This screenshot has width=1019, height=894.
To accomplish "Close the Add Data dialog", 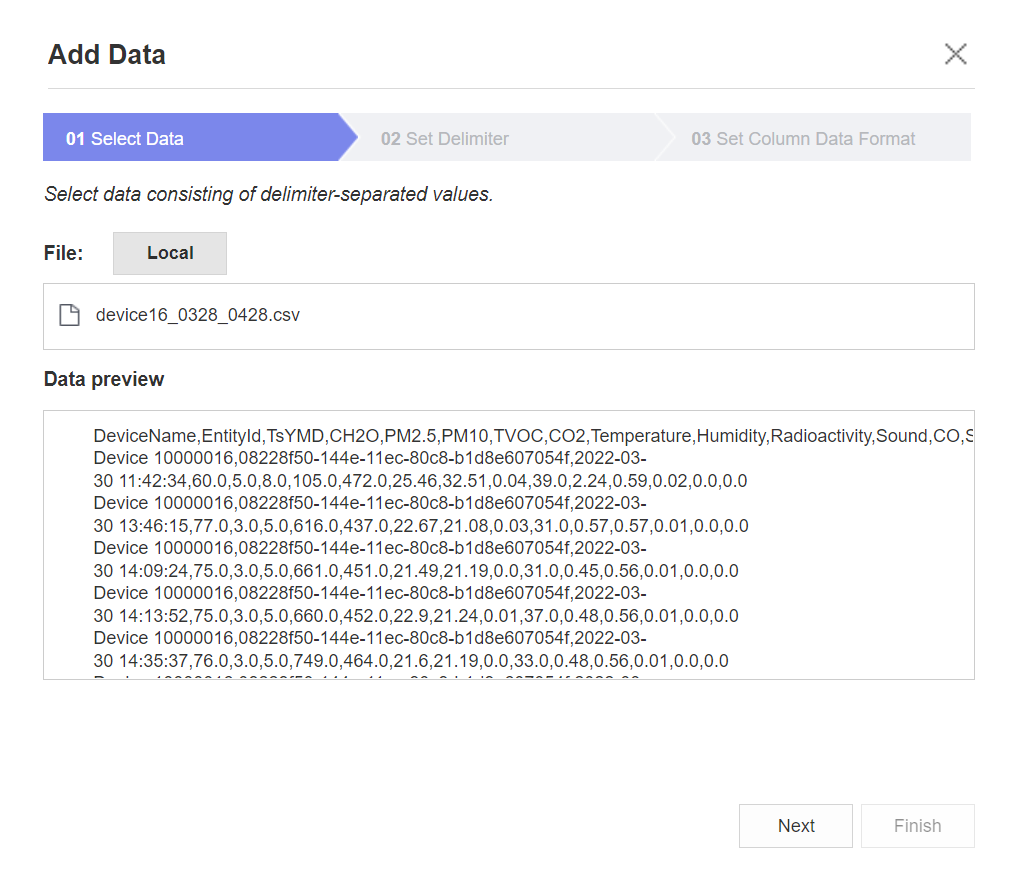I will point(955,54).
